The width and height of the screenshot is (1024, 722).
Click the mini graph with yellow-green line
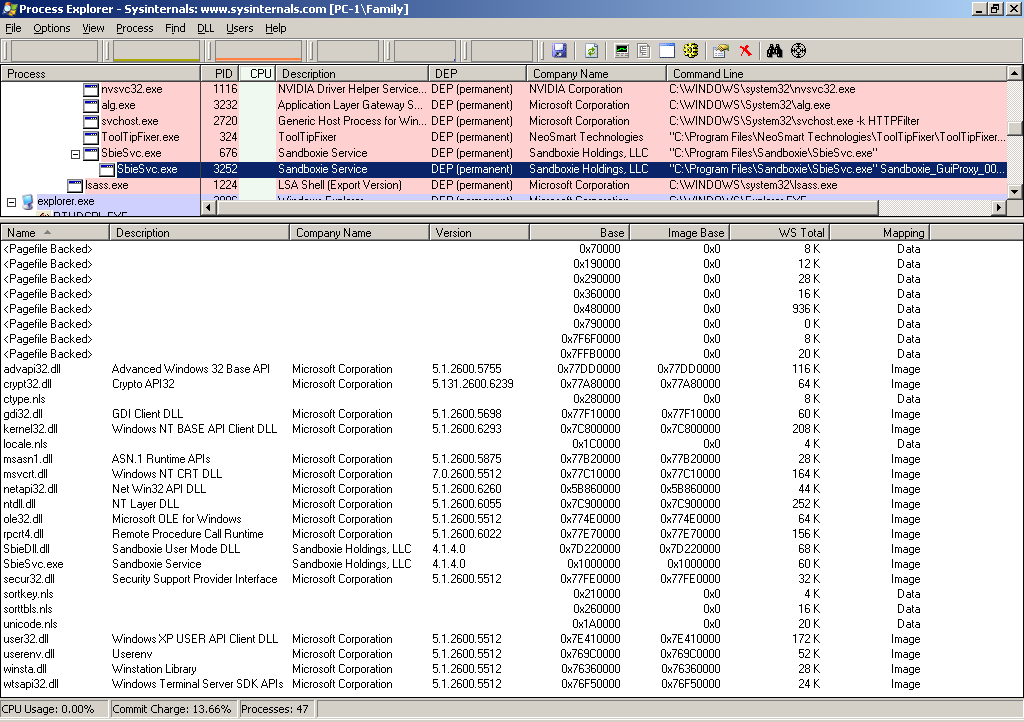156,51
